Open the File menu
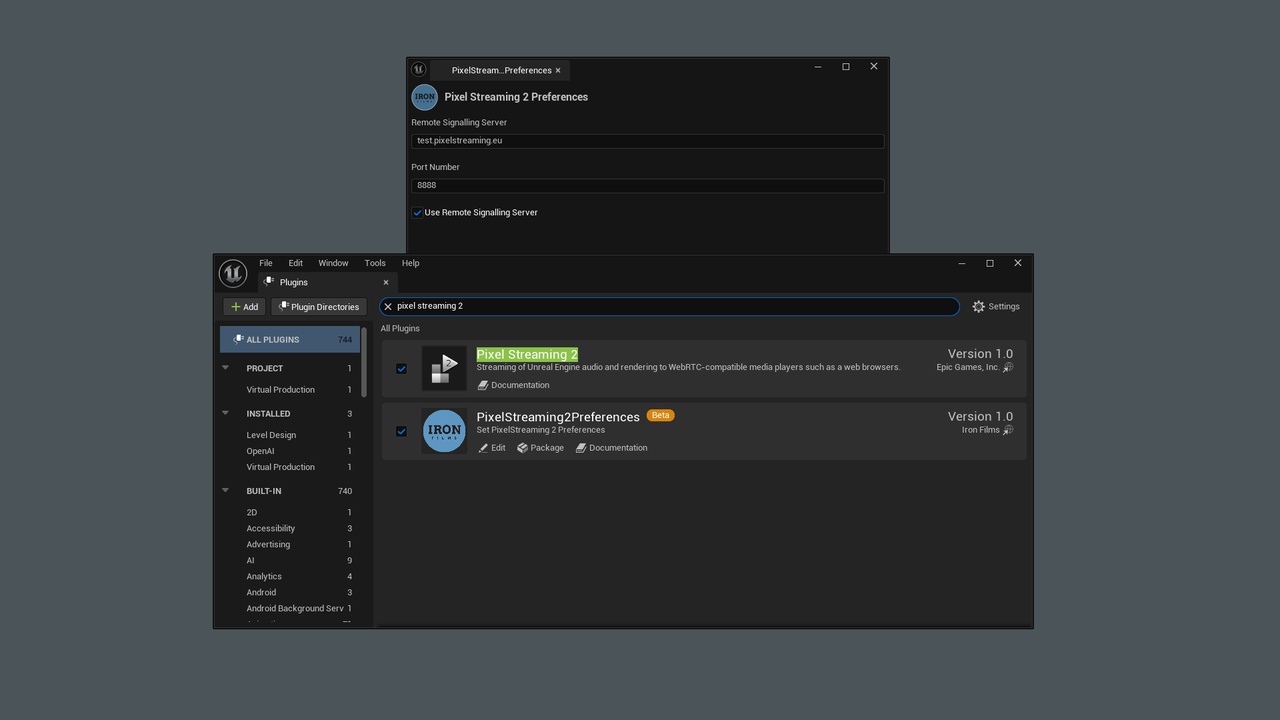This screenshot has height=720, width=1280. [x=266, y=263]
